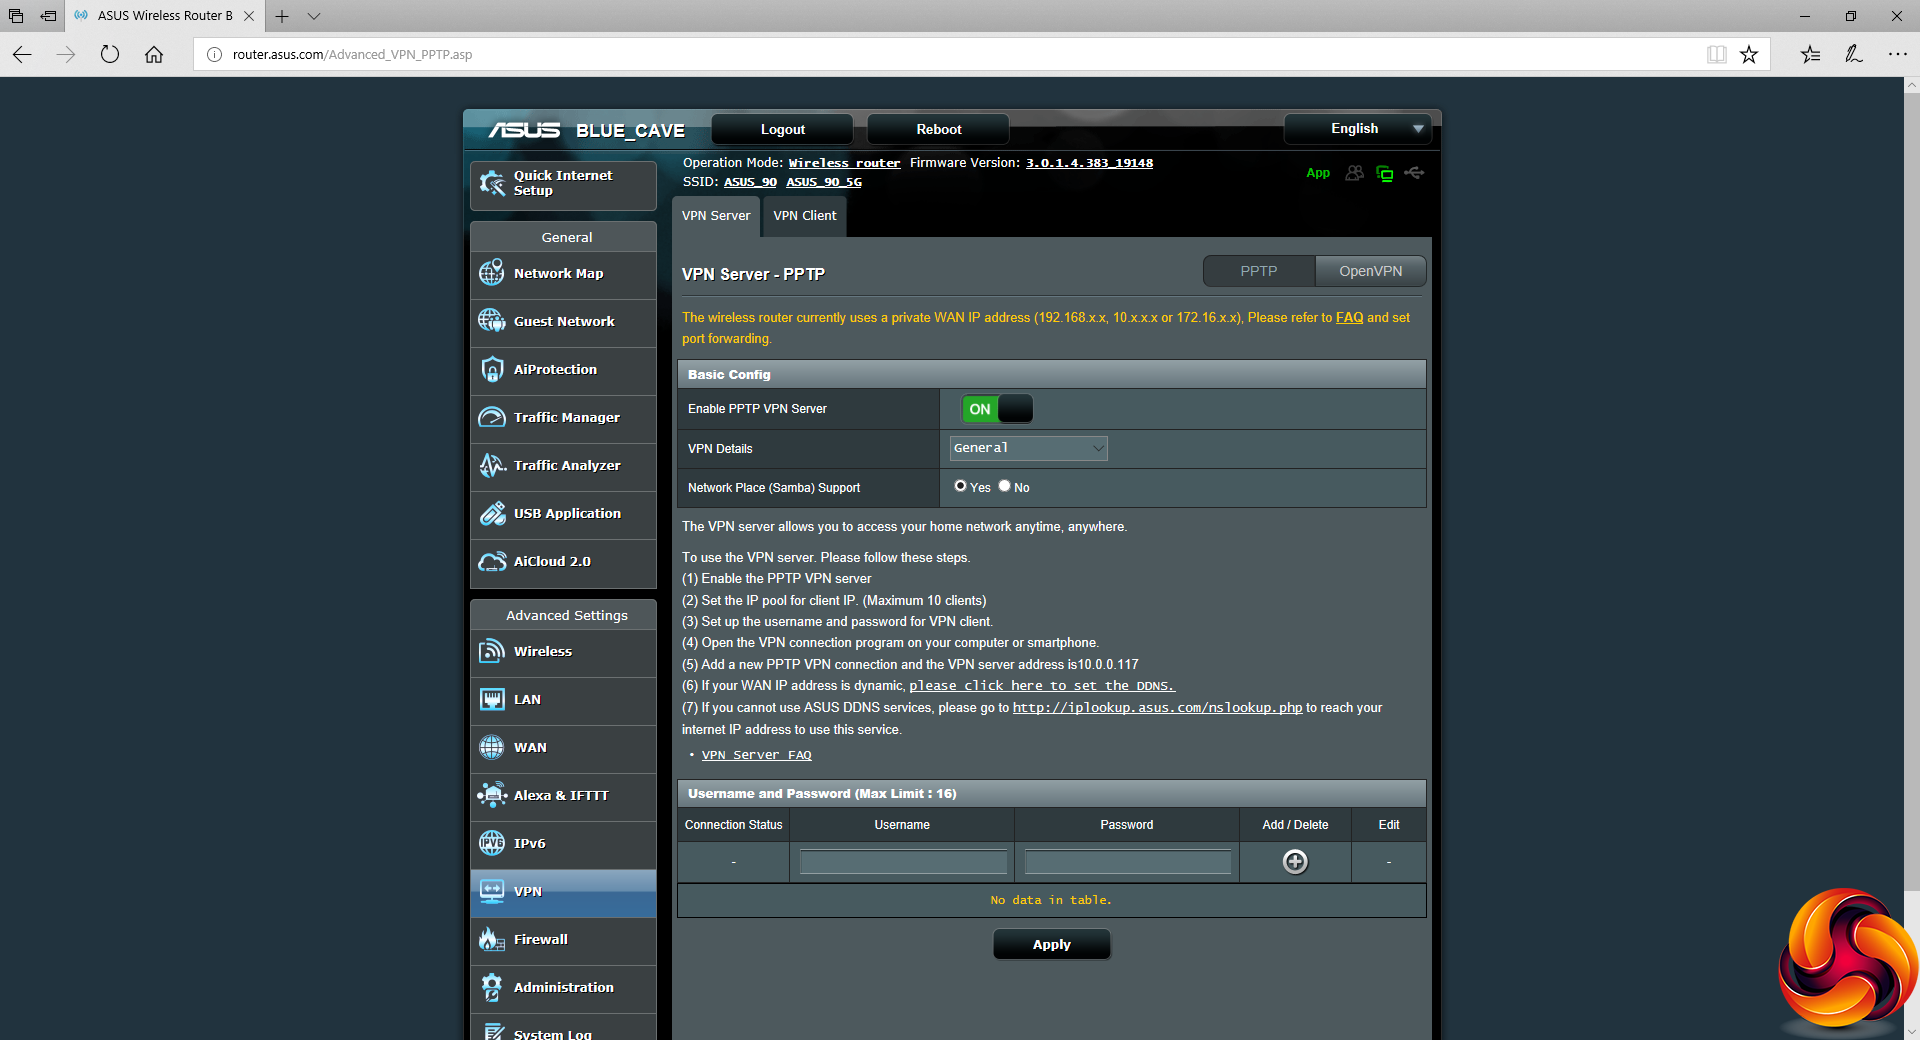The height and width of the screenshot is (1040, 1920).
Task: Open the VPN Details dropdown
Action: [1028, 448]
